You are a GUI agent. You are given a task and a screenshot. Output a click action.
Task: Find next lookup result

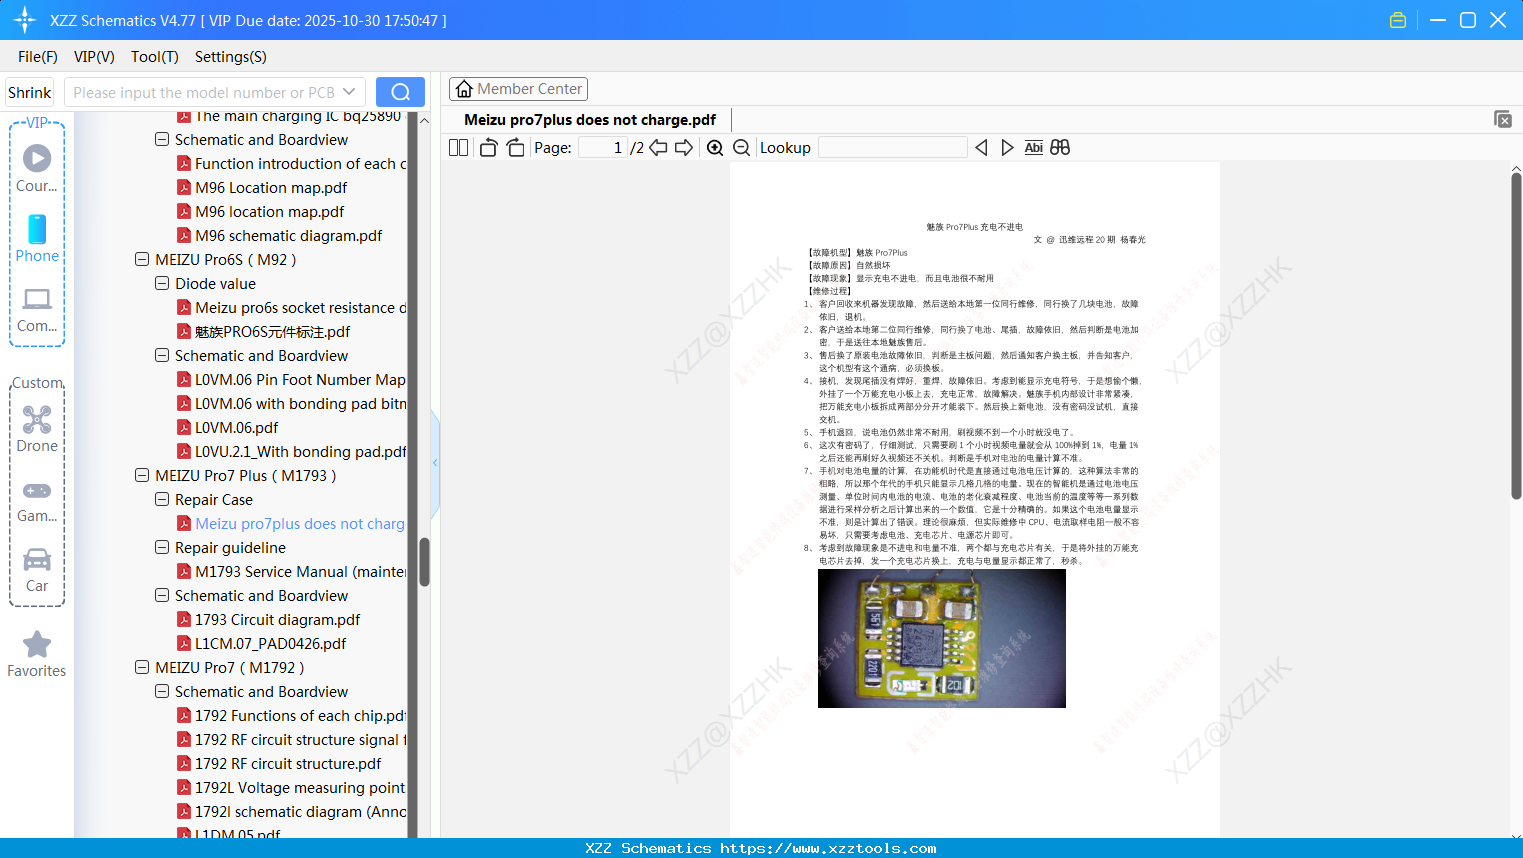(1007, 148)
